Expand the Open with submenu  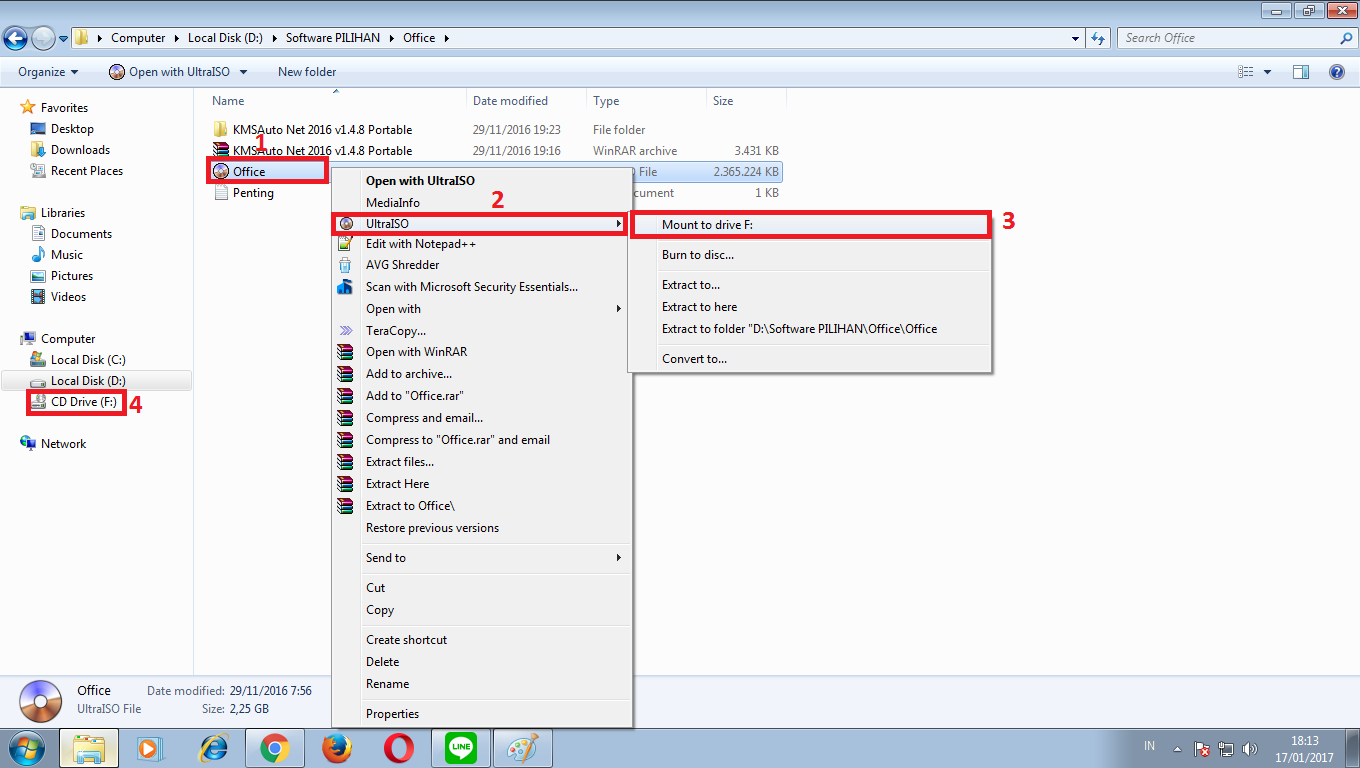[483, 309]
